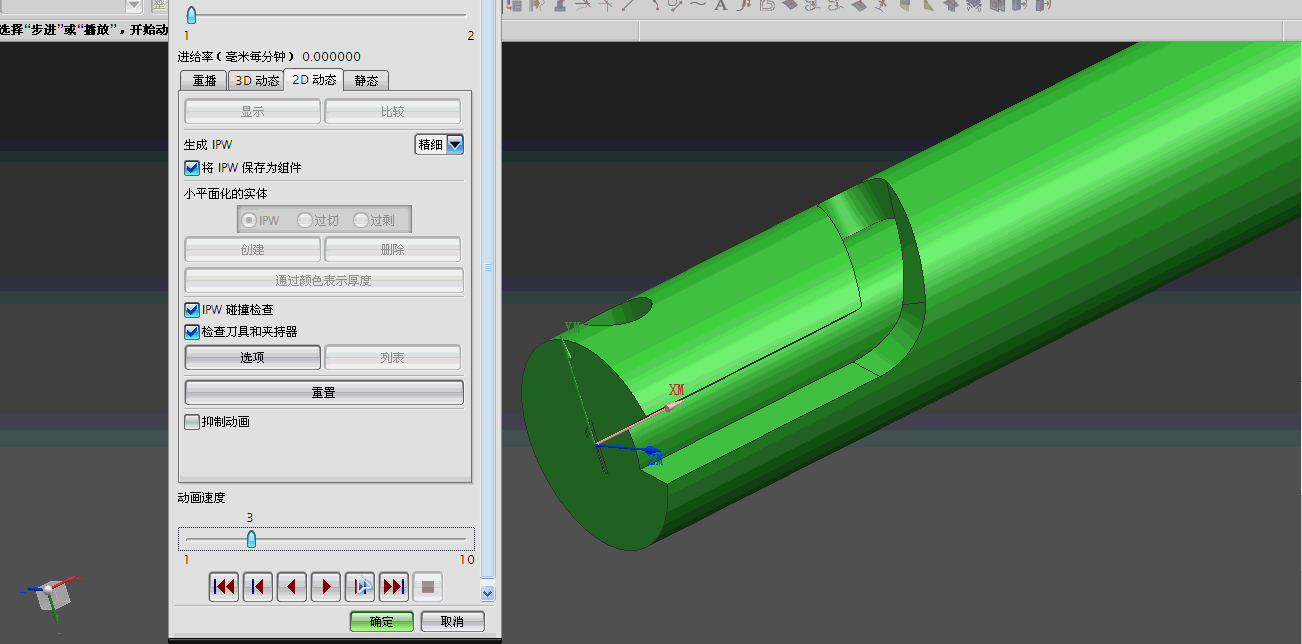
Task: Select the 过剩 radio button
Action: pos(361,220)
